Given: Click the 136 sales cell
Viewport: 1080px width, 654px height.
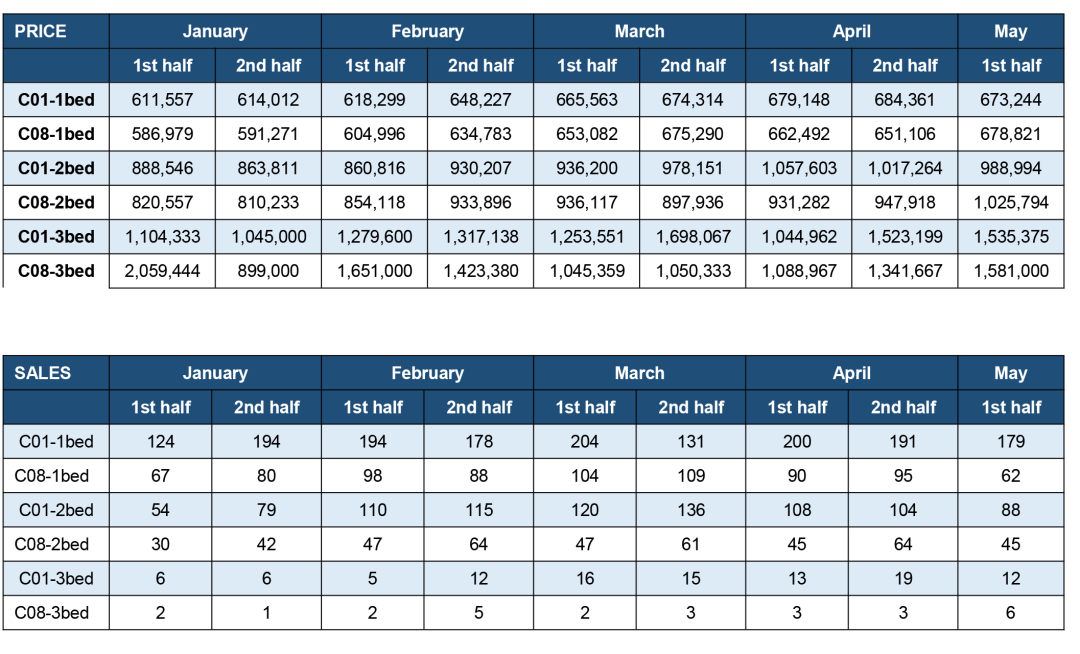Looking at the screenshot, I should [691, 510].
